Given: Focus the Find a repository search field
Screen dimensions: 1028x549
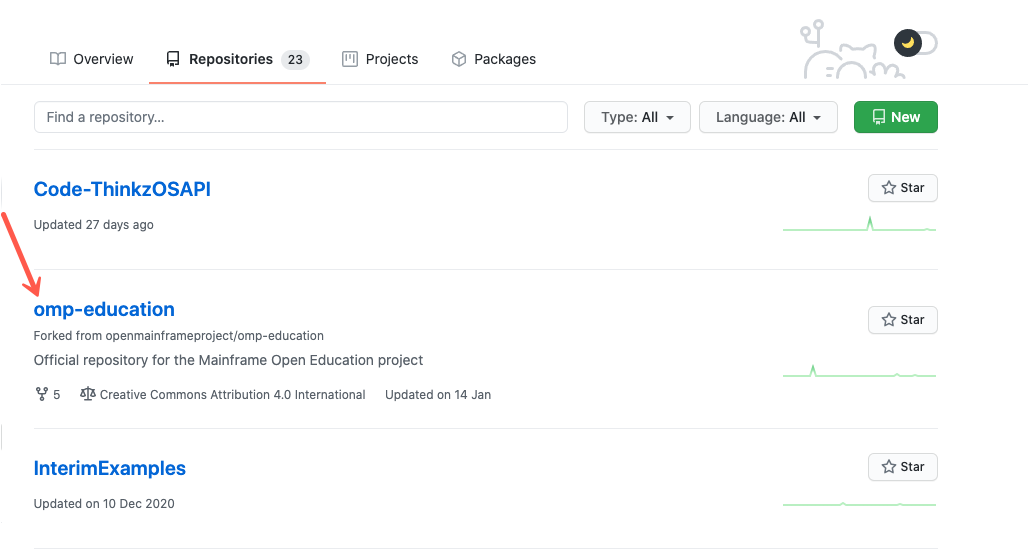Looking at the screenshot, I should [x=301, y=117].
